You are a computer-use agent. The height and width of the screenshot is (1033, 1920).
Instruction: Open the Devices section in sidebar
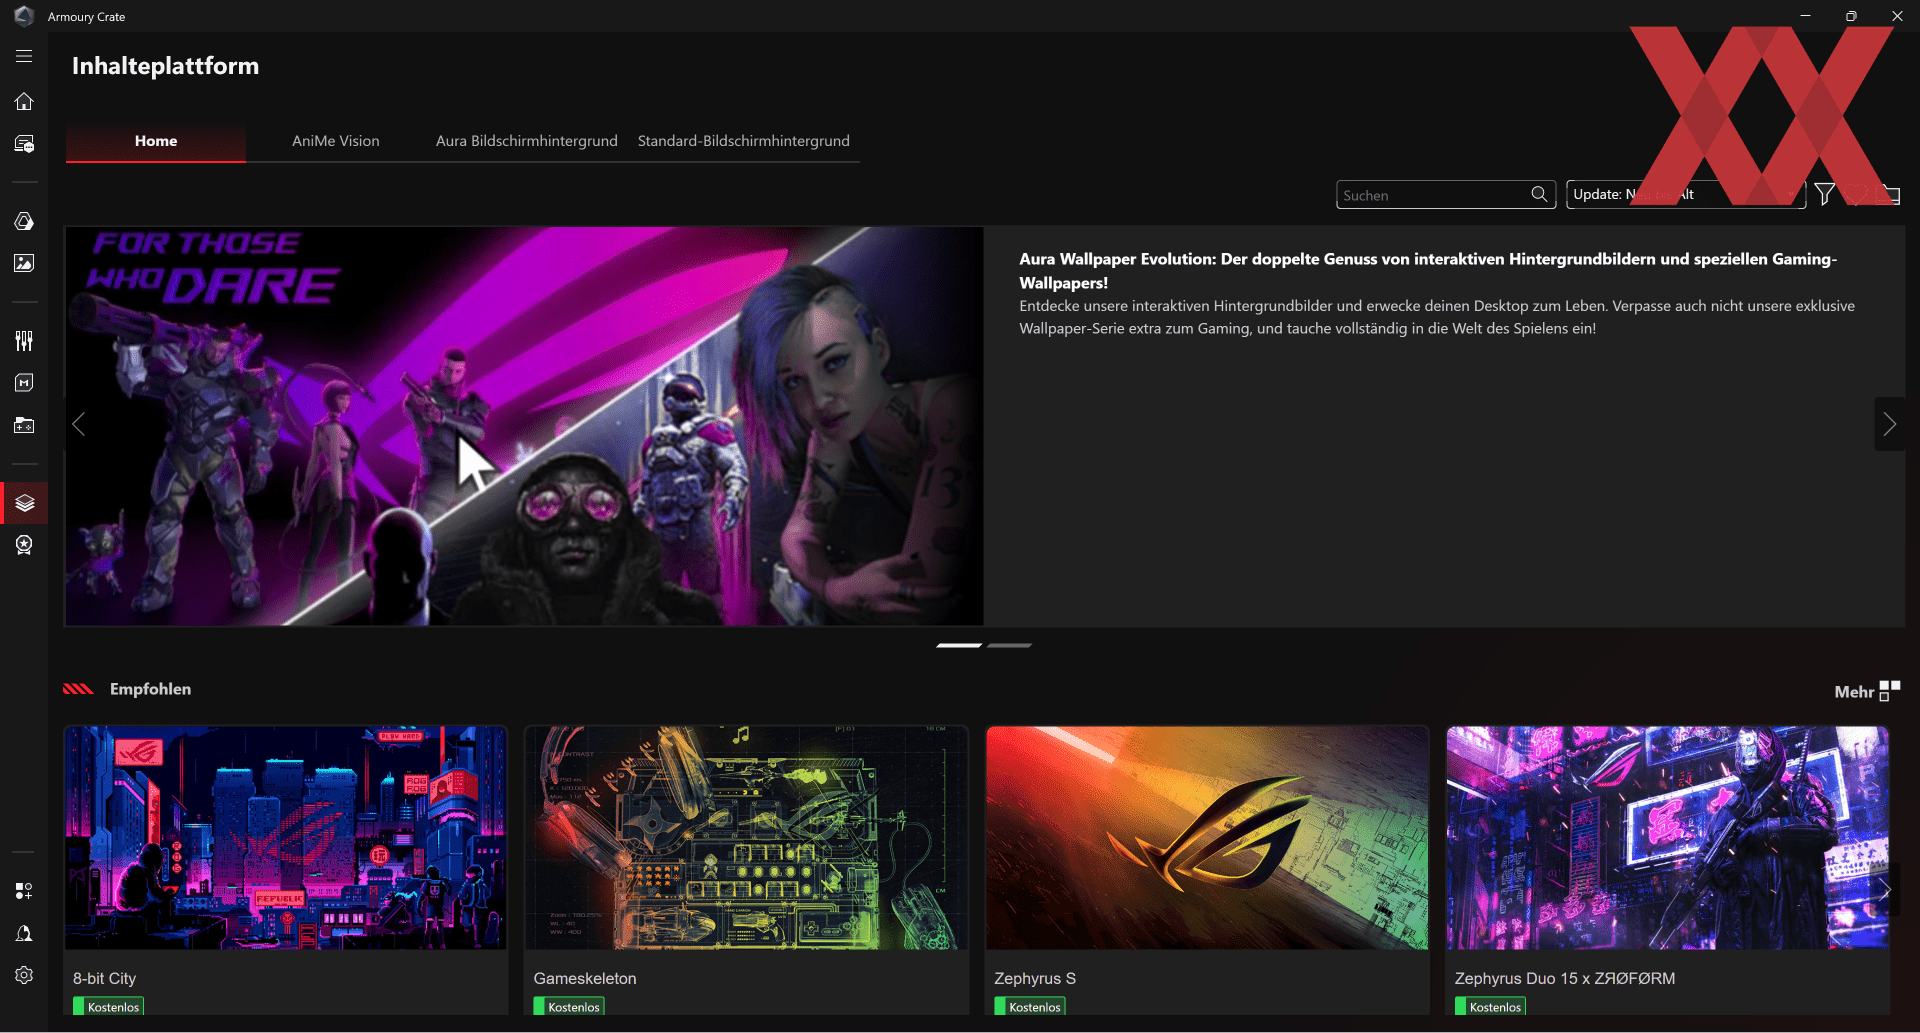pos(24,144)
